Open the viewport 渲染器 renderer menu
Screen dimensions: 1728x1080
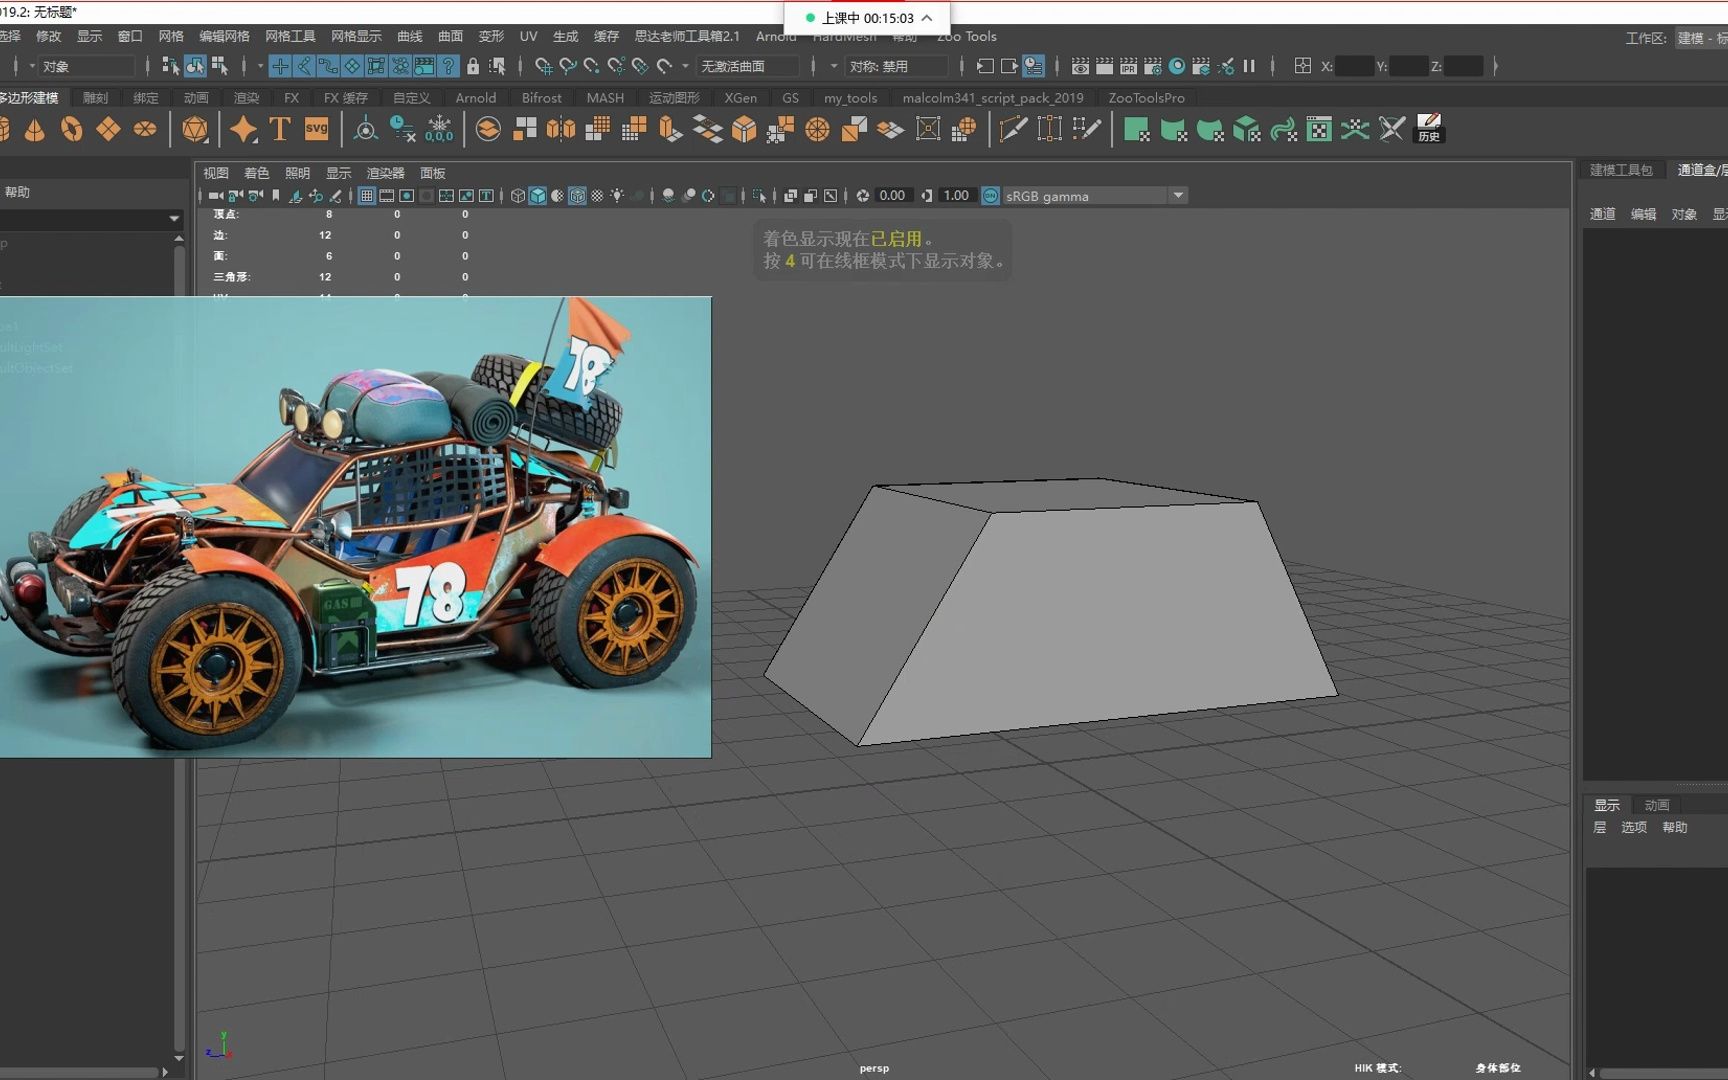(x=385, y=173)
